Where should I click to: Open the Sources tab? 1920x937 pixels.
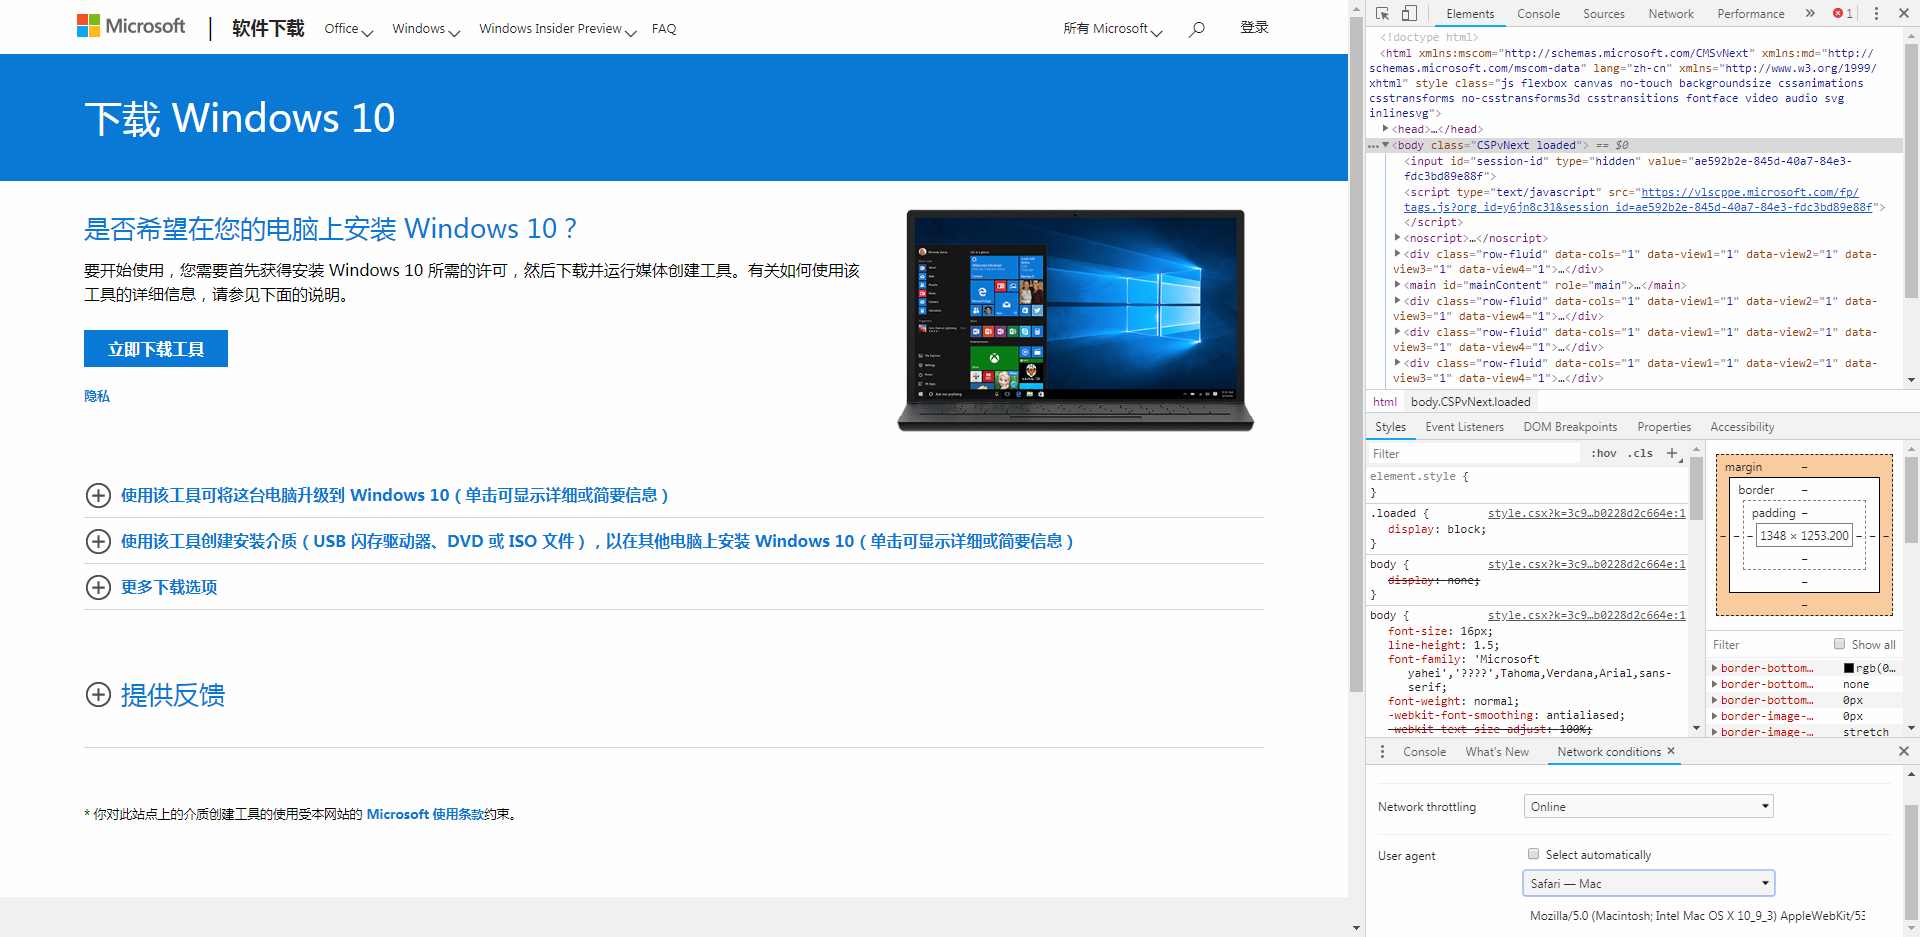pyautogui.click(x=1603, y=13)
